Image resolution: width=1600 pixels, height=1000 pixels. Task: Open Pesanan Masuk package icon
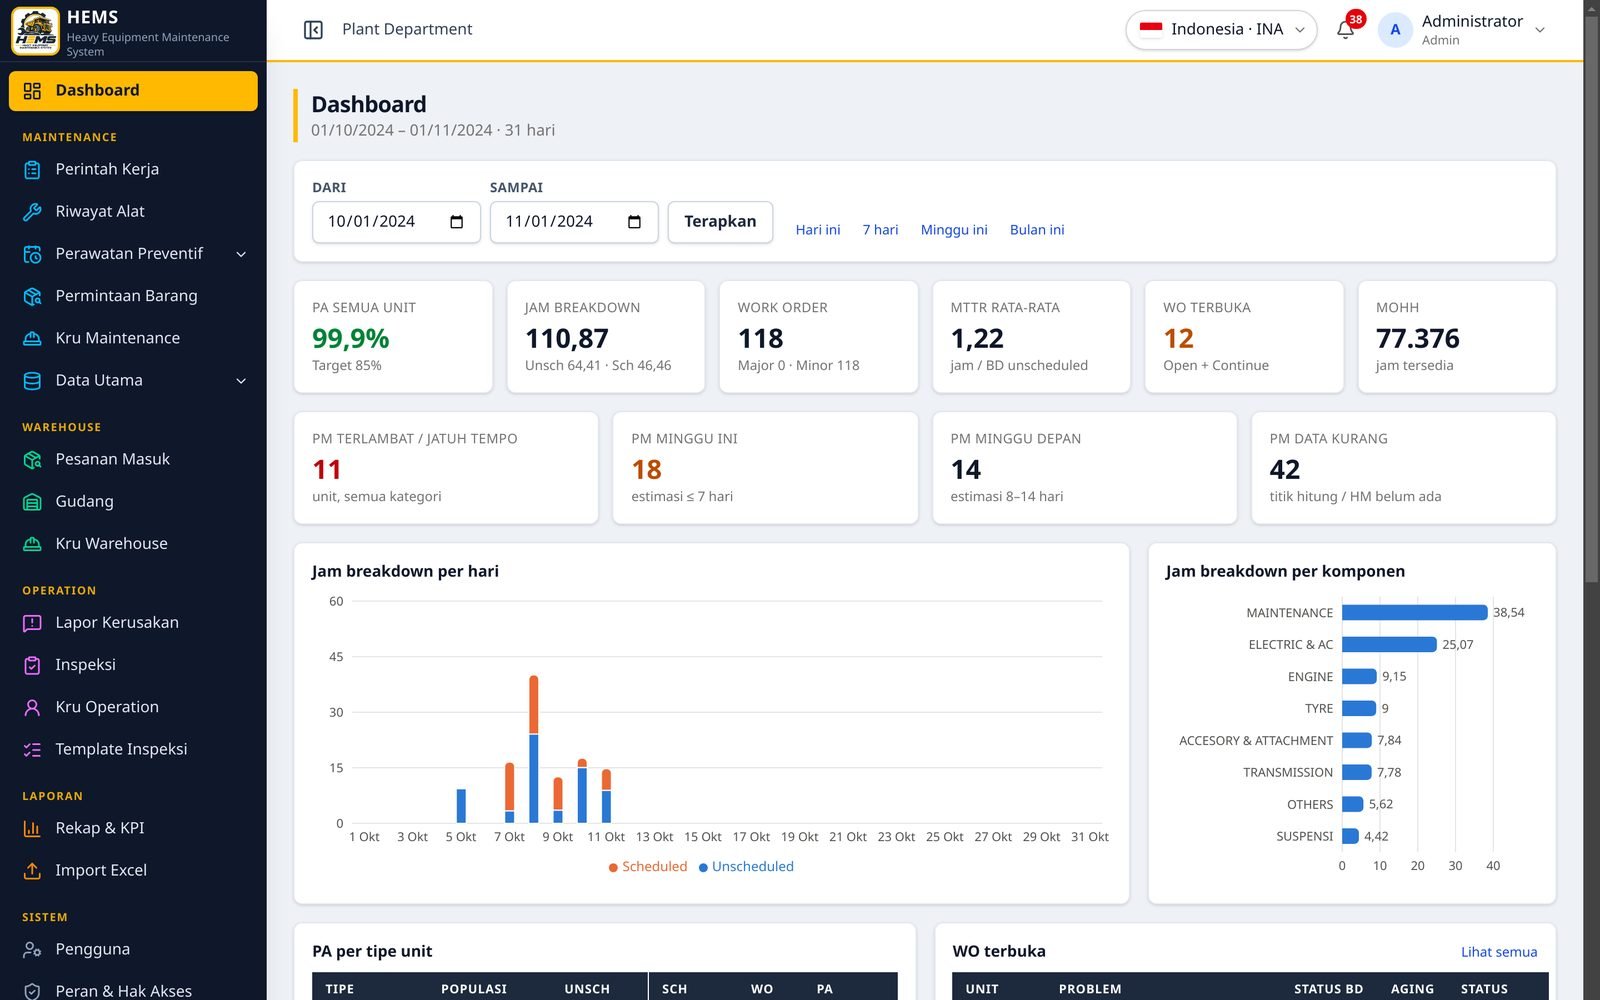32,460
